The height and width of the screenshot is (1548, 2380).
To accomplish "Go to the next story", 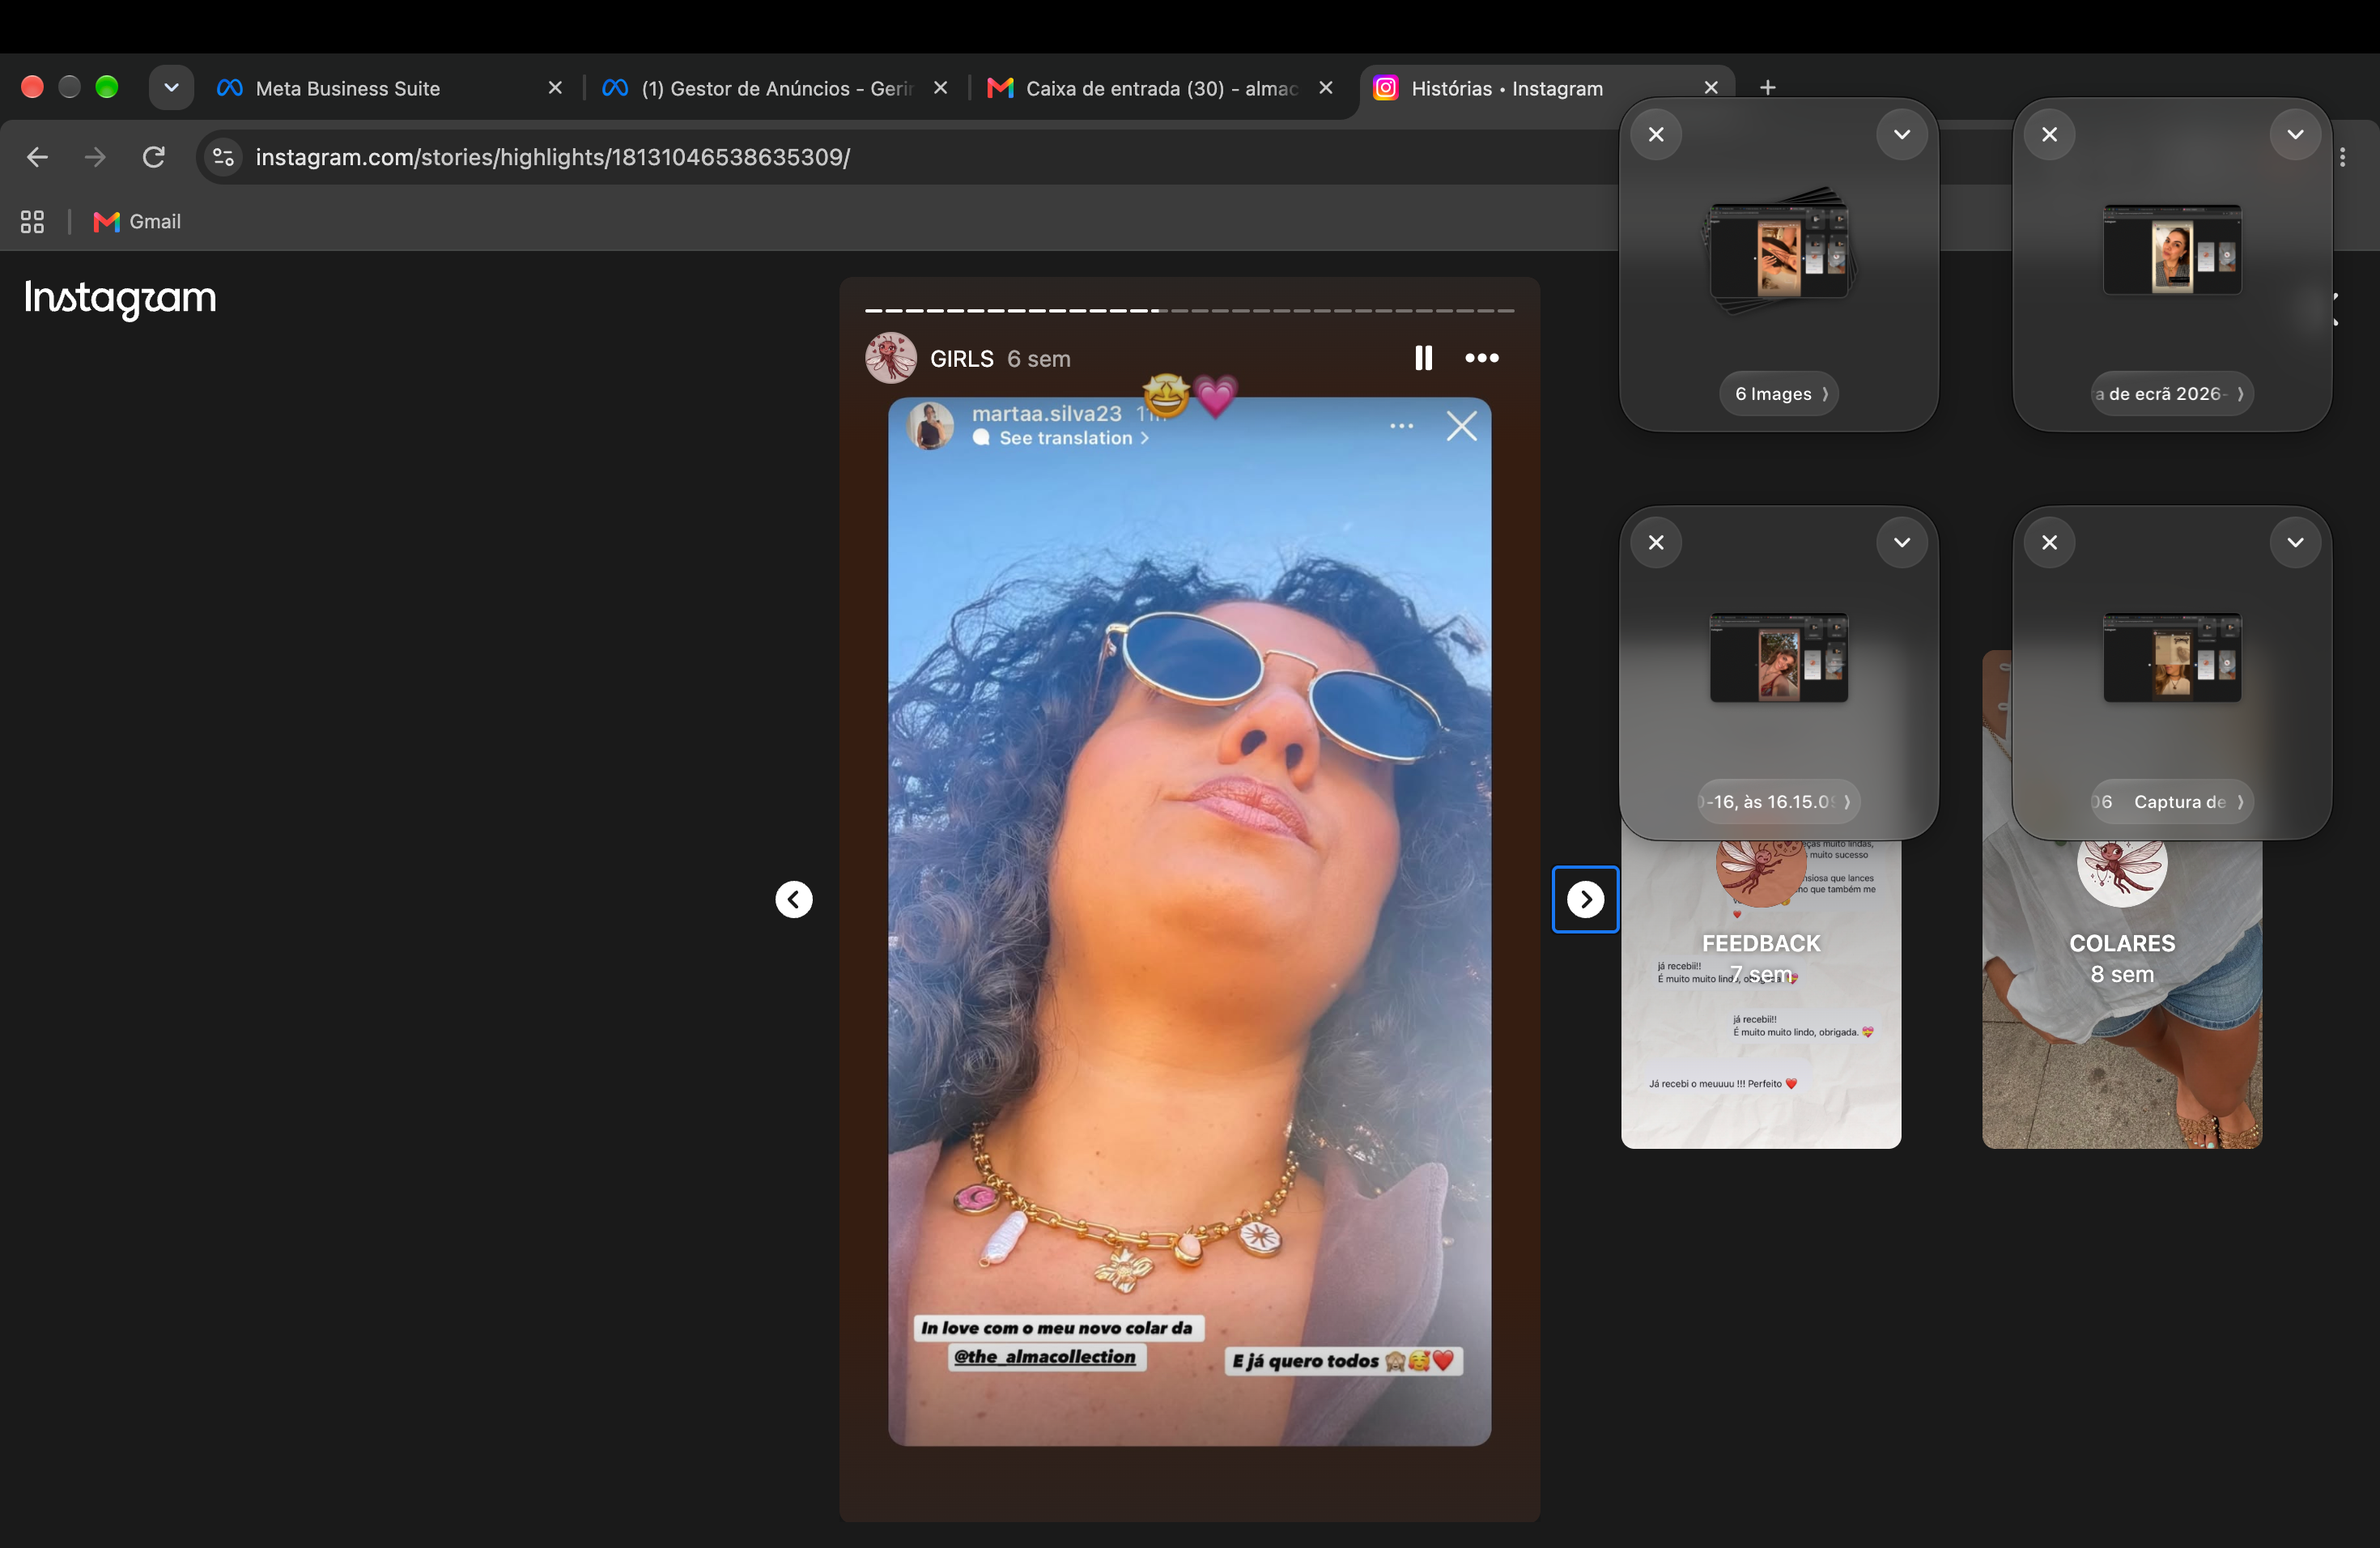I will [x=1585, y=899].
